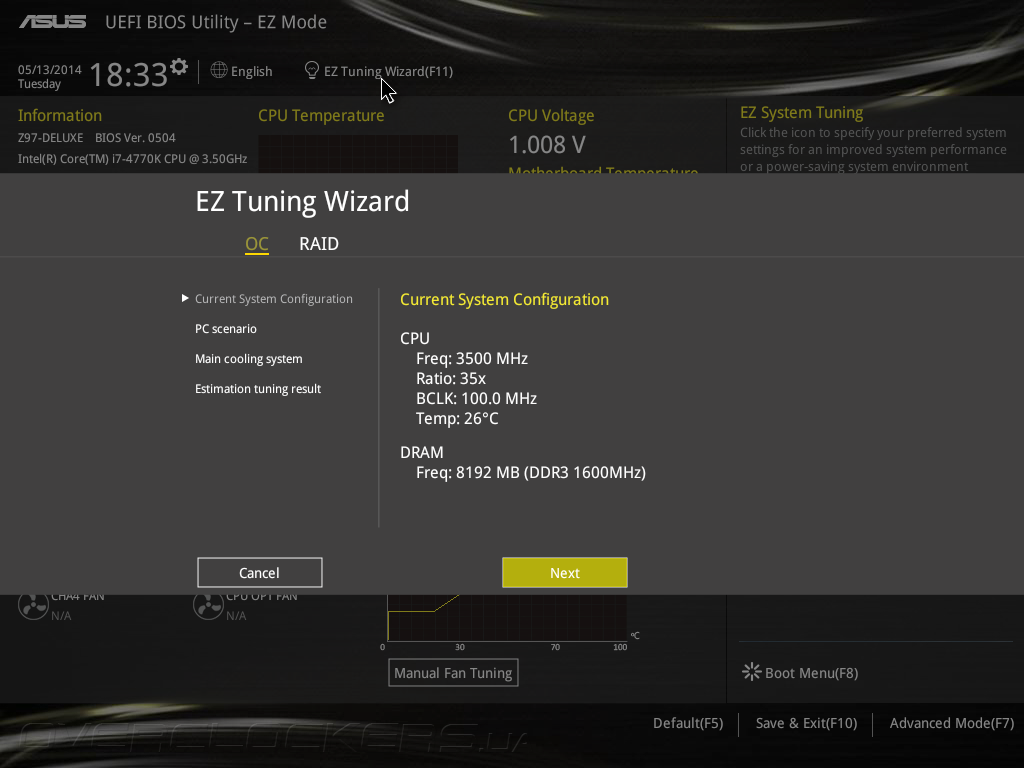Click the EZ System Tuning heading
This screenshot has width=1024, height=768.
pos(801,112)
